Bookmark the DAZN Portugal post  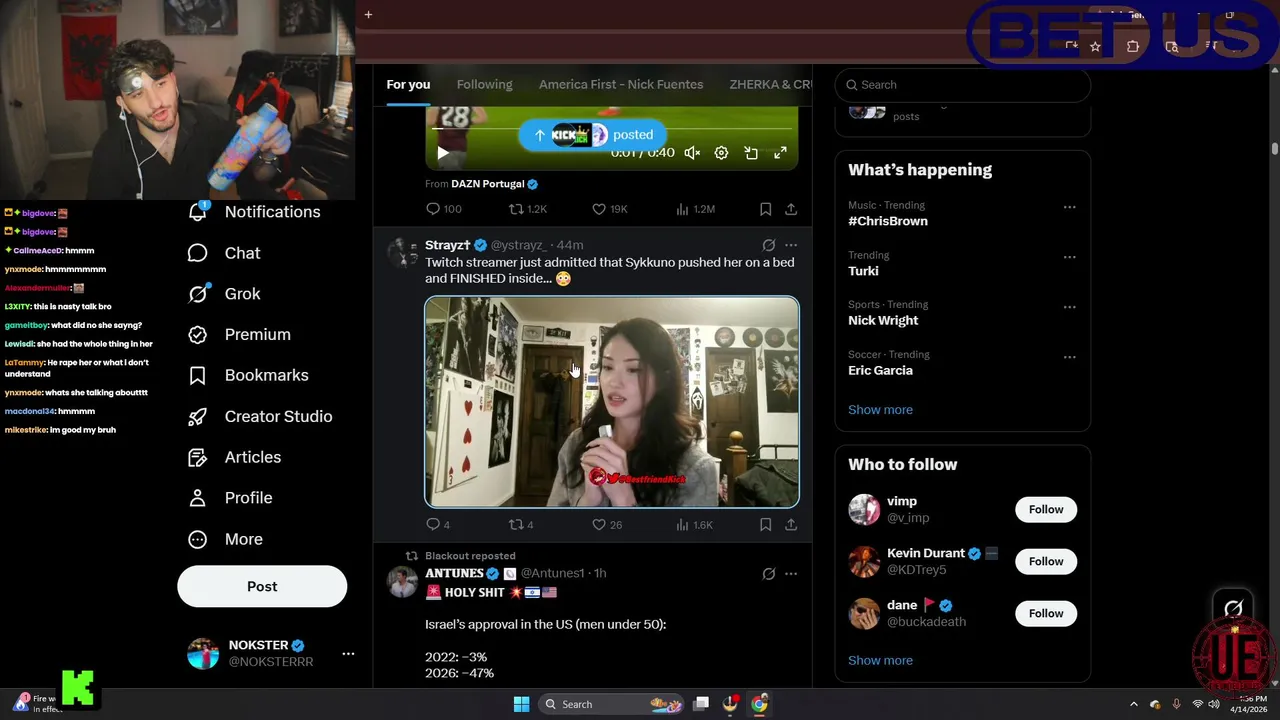pyautogui.click(x=765, y=209)
